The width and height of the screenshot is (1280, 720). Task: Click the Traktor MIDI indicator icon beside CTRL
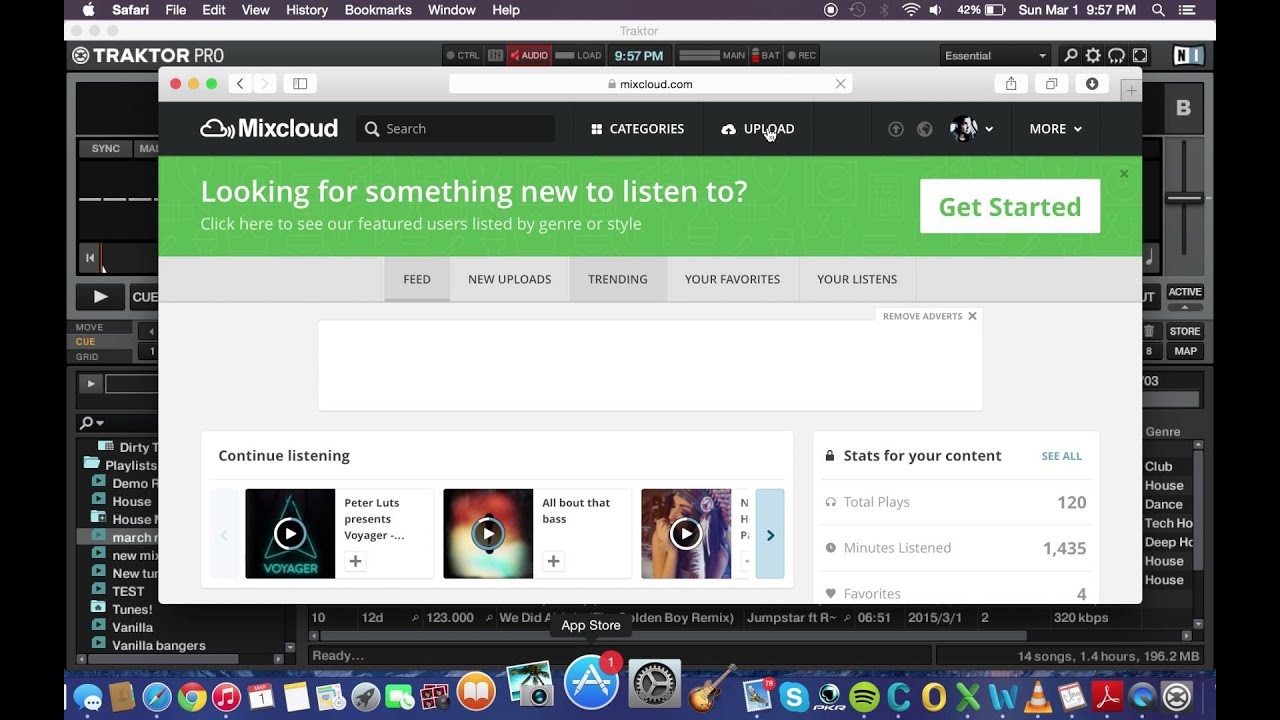[x=496, y=56]
